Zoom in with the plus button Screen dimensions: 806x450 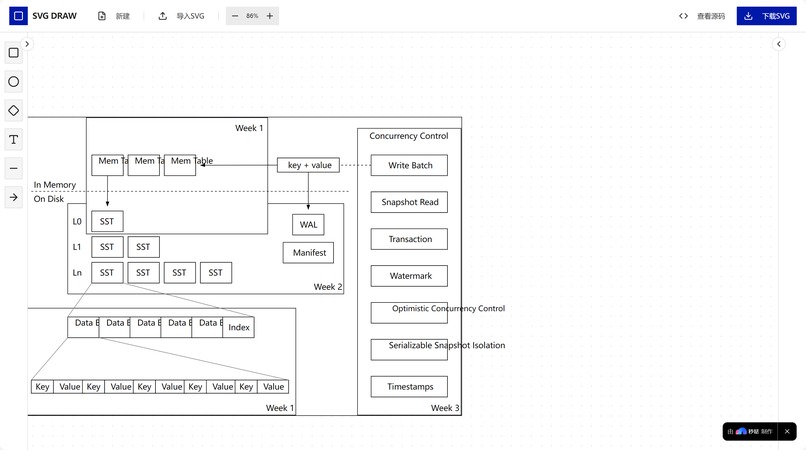point(269,16)
